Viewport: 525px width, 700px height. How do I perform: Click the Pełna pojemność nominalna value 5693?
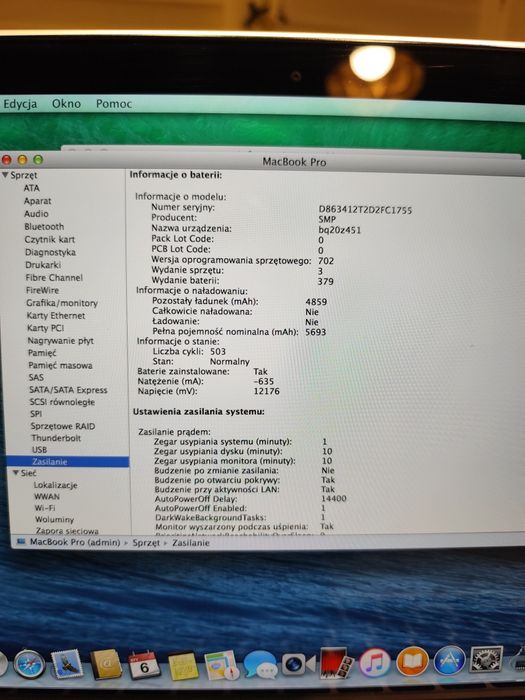click(316, 332)
